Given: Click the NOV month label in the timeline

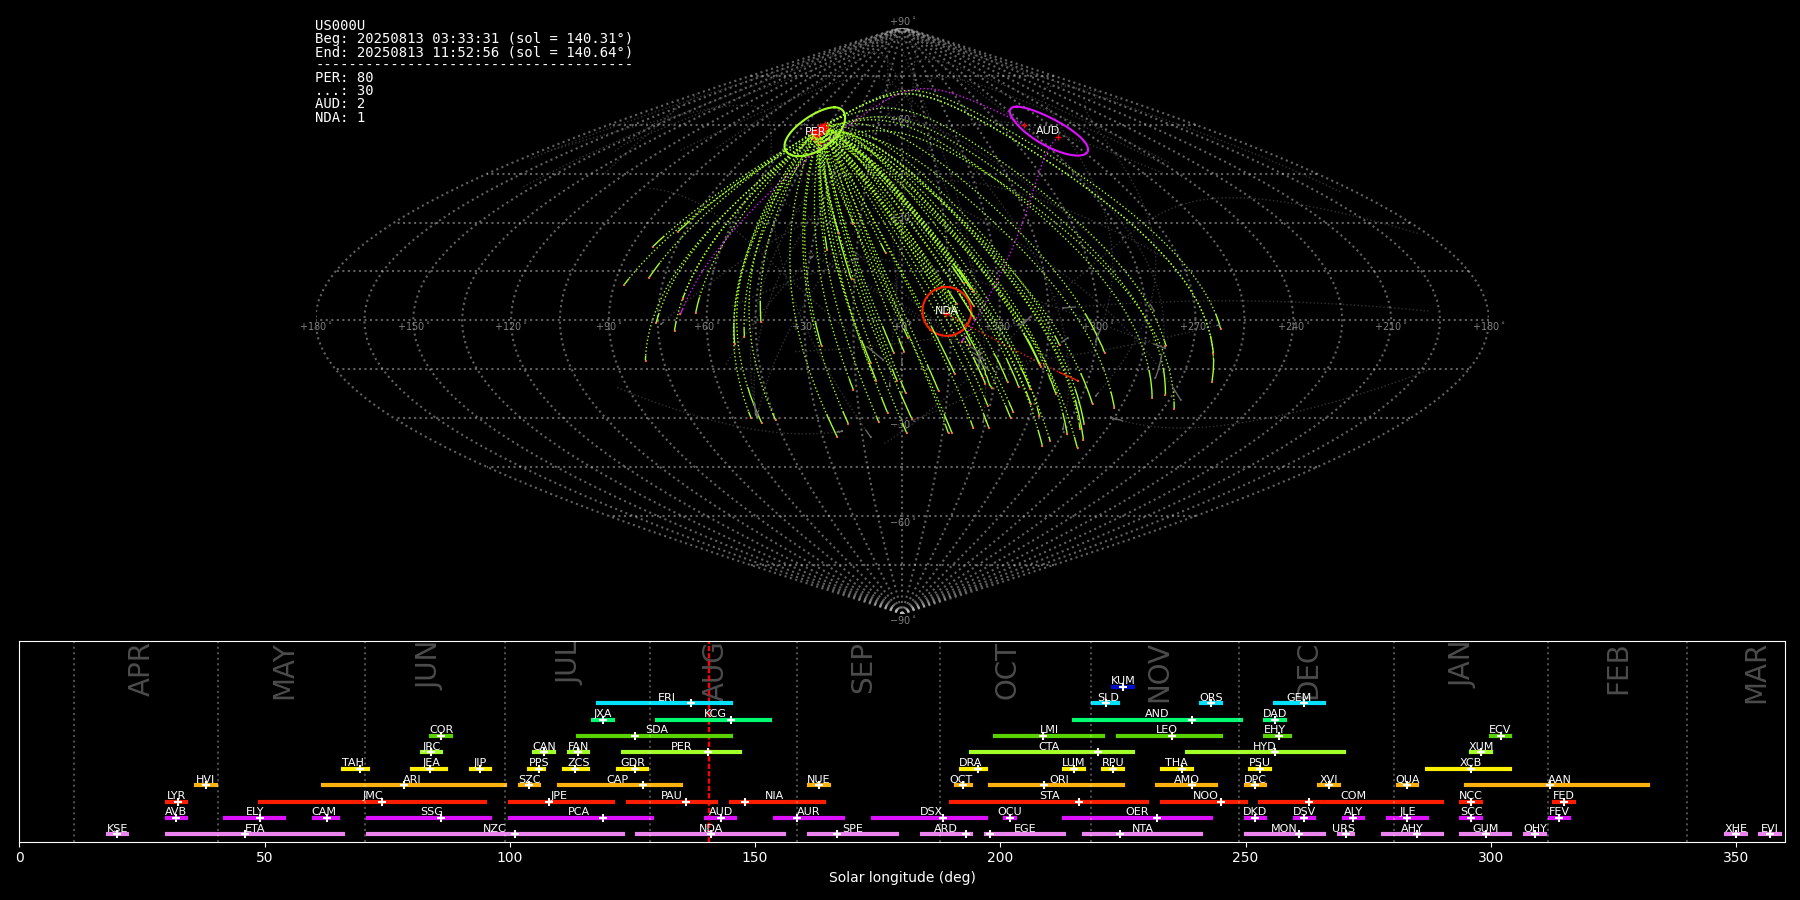Looking at the screenshot, I should point(1158,674).
